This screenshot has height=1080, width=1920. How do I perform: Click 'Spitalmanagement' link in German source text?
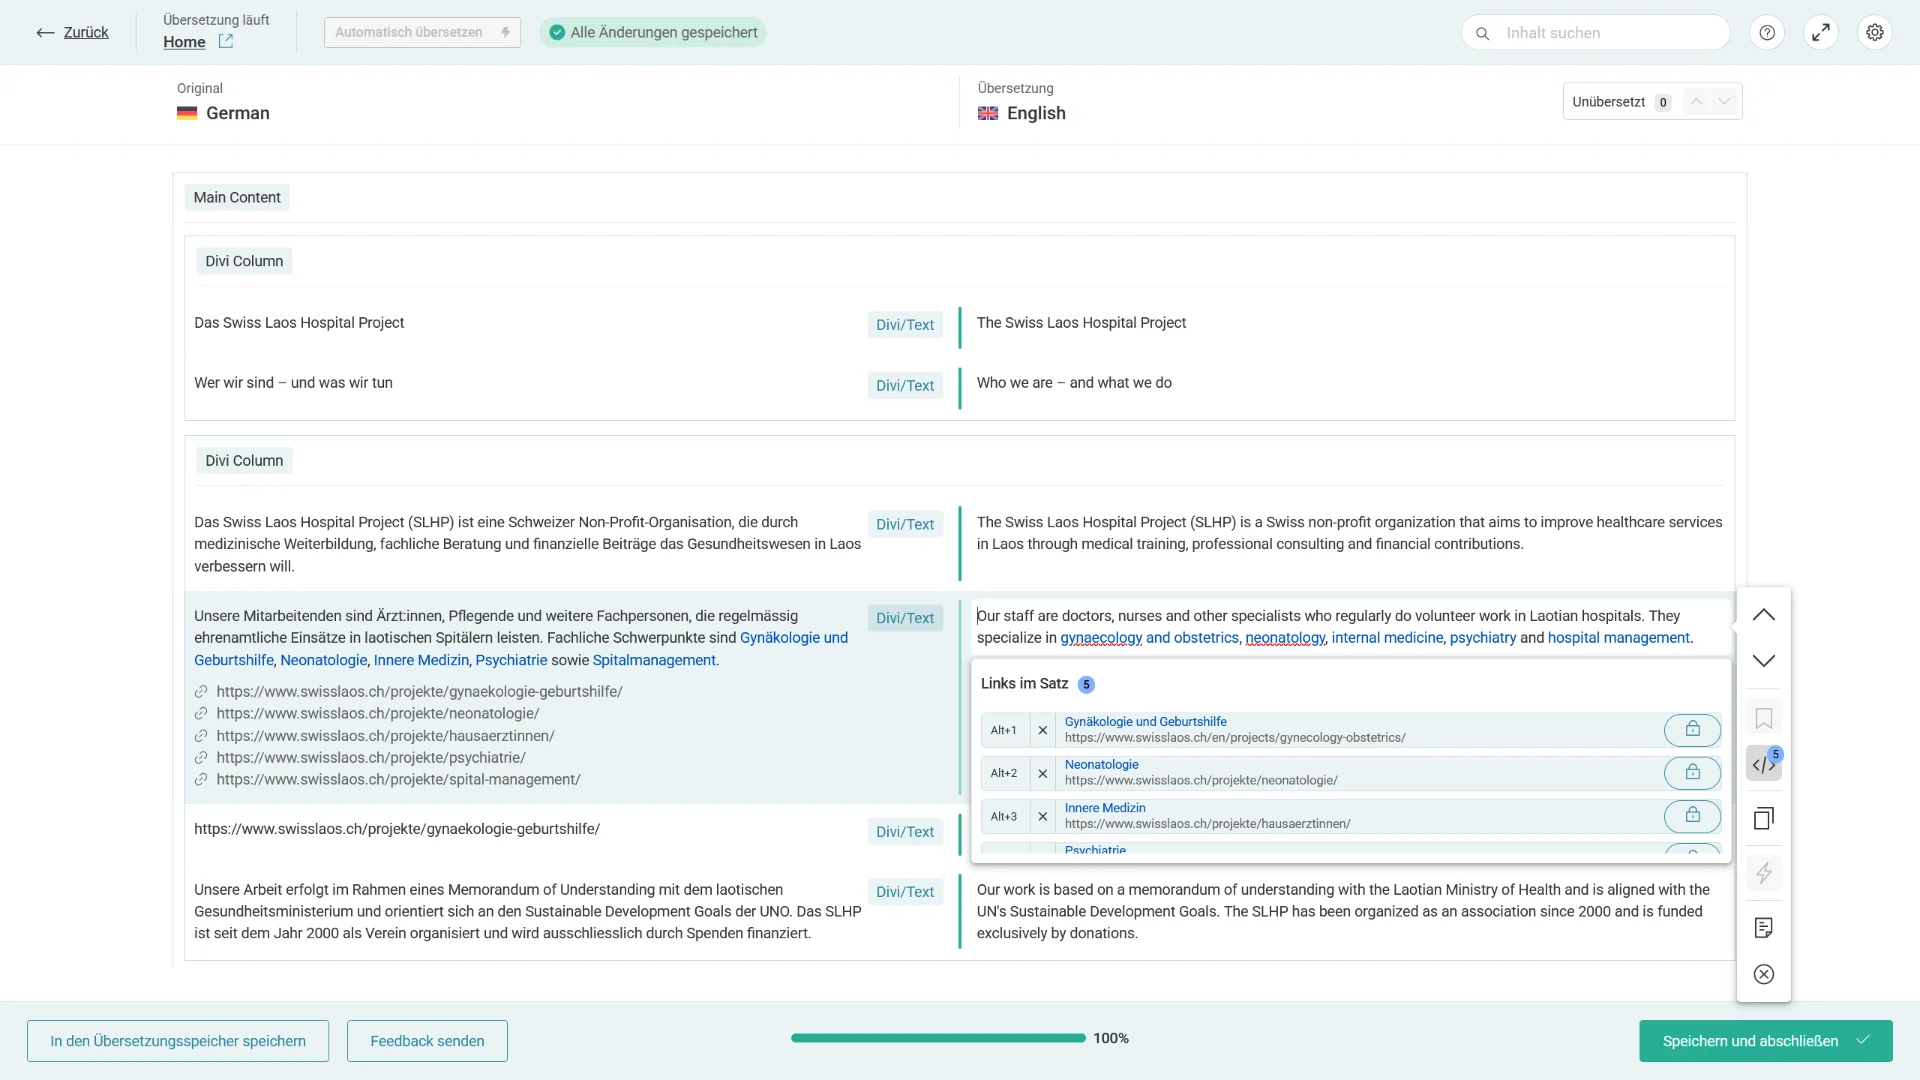[x=654, y=660]
